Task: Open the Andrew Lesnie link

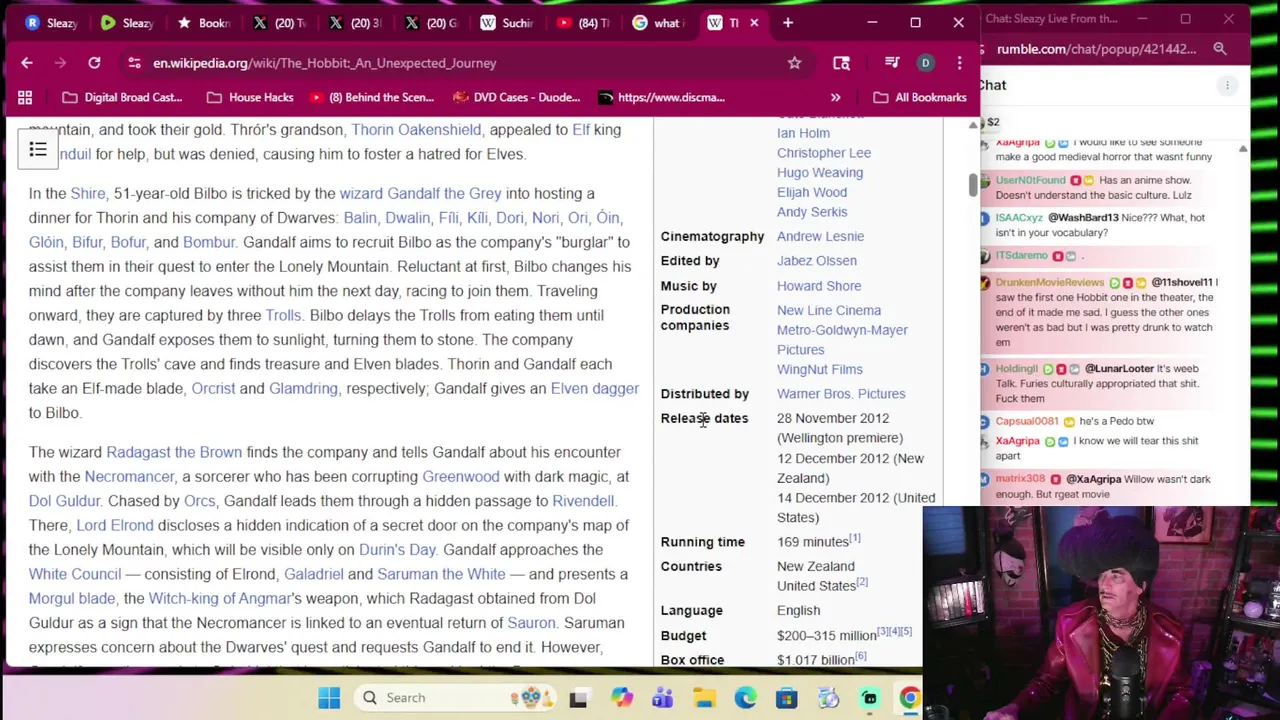Action: 820,236
